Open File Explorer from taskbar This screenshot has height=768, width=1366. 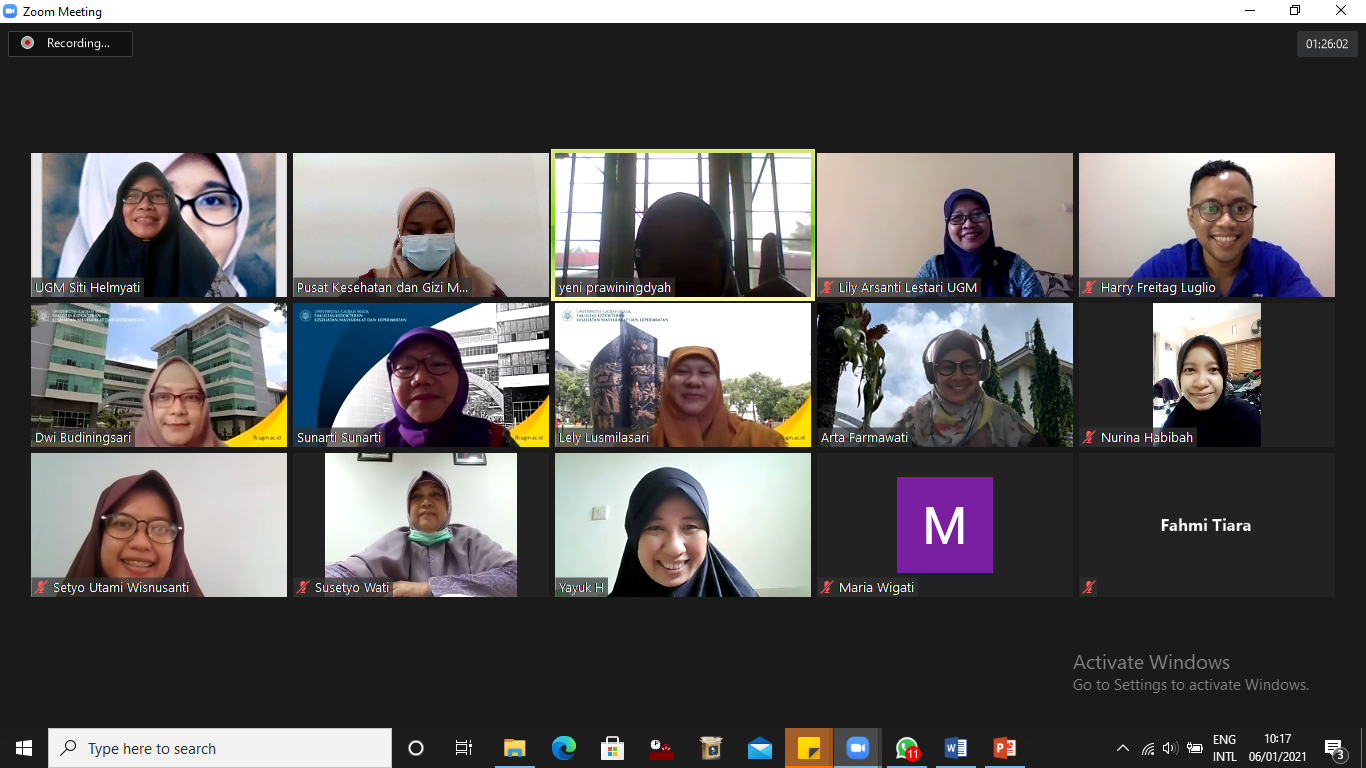513,747
